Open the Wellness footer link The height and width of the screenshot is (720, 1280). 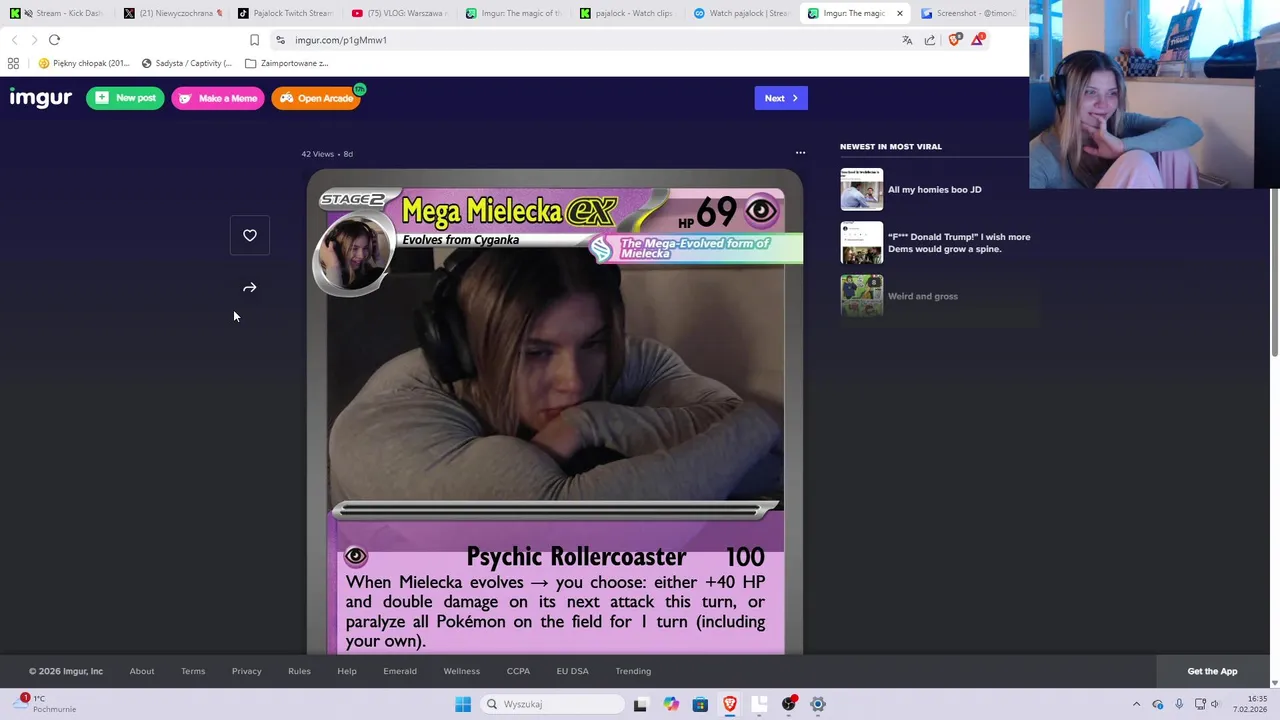point(462,671)
